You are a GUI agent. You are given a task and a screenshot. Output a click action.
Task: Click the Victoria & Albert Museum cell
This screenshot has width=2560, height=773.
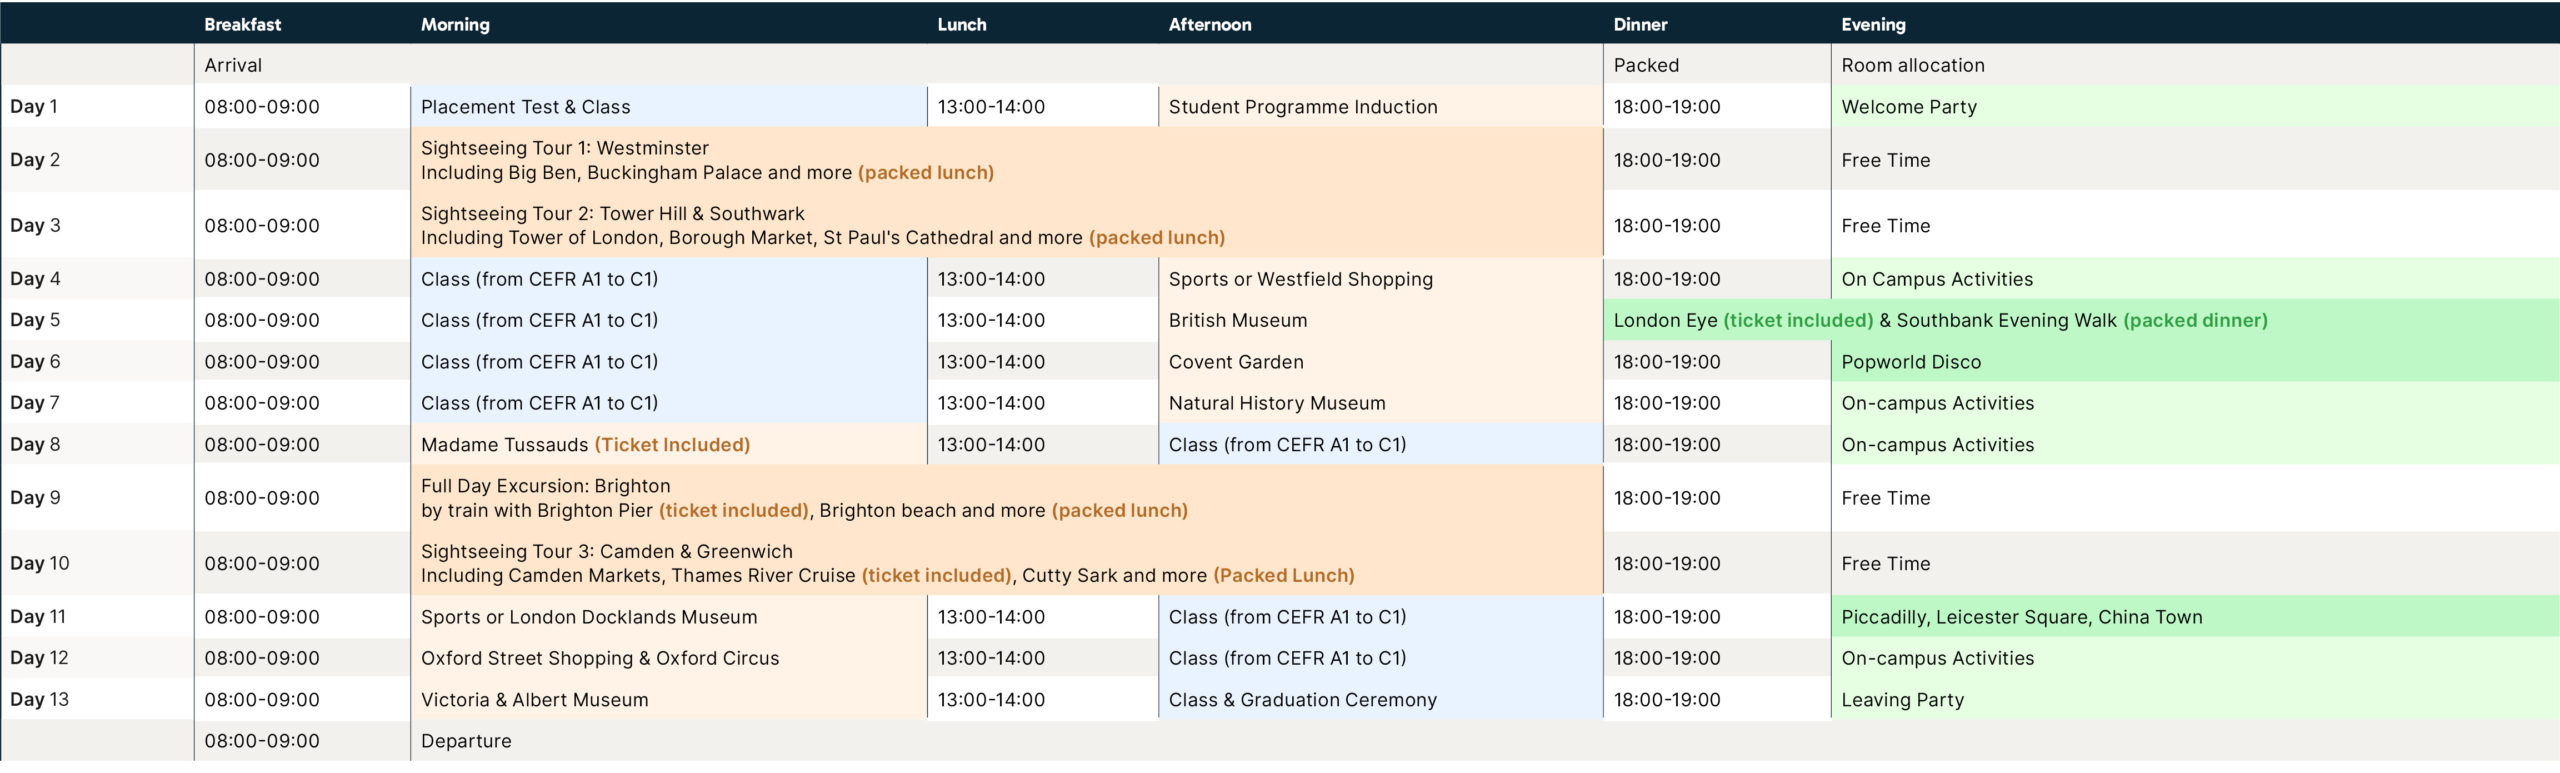[534, 700]
